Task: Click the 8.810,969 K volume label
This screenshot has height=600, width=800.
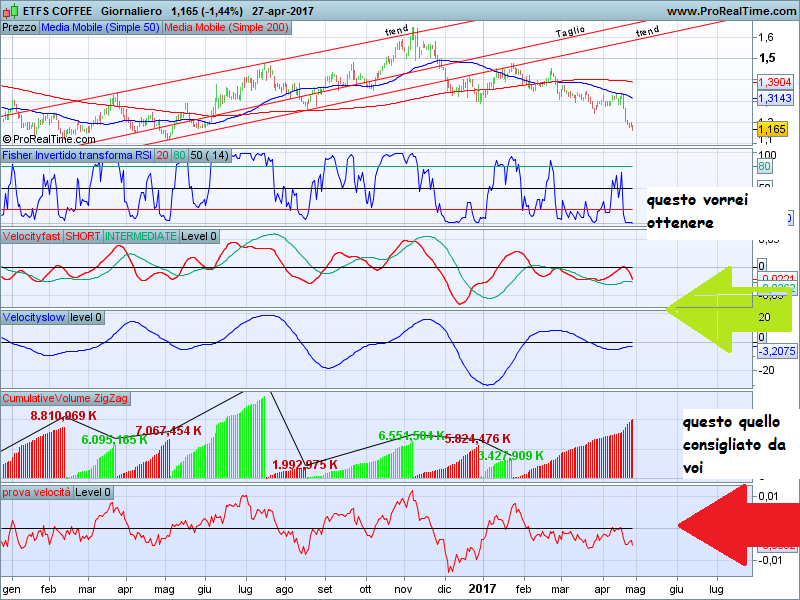Action: click(63, 416)
